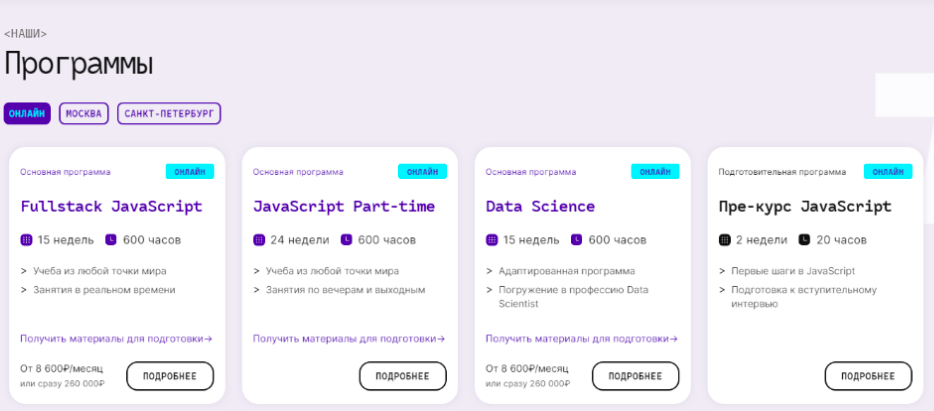Screen dimensions: 934x411
Task: Get preparation materials link for Data Science
Action: pyautogui.click(x=581, y=339)
